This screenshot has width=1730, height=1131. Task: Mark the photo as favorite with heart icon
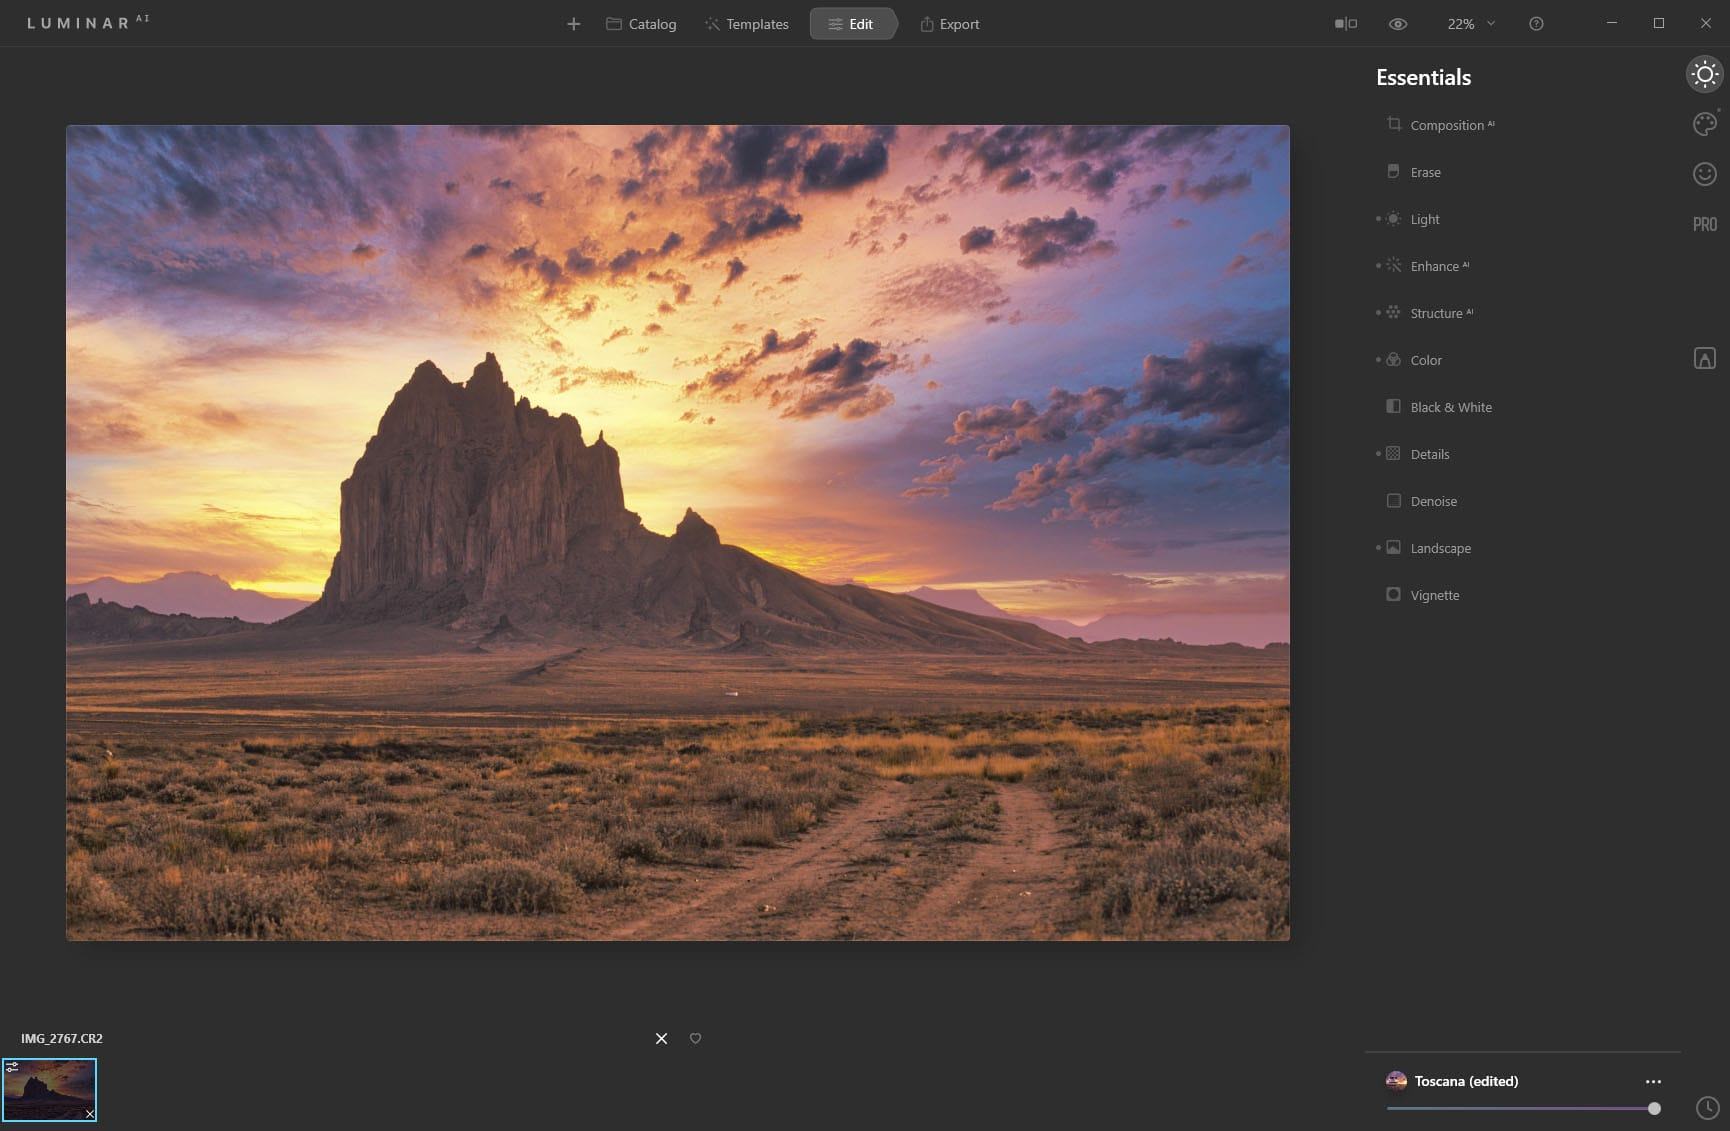point(695,1038)
